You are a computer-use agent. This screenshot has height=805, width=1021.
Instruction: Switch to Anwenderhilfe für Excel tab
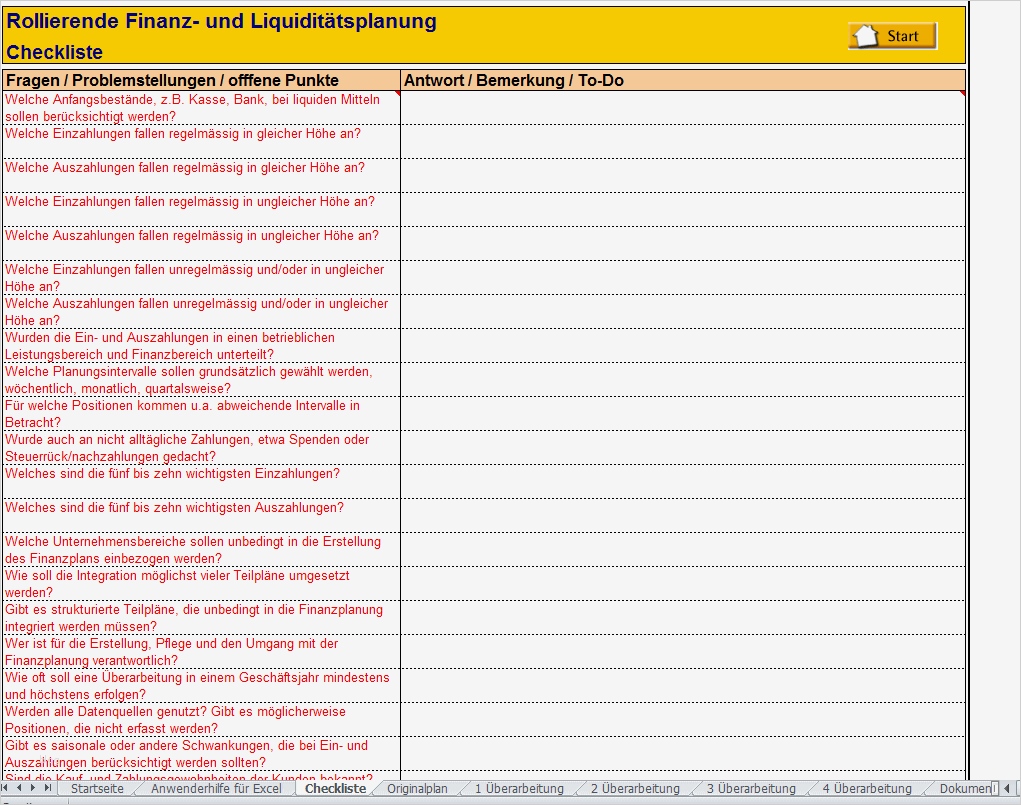[x=216, y=788]
